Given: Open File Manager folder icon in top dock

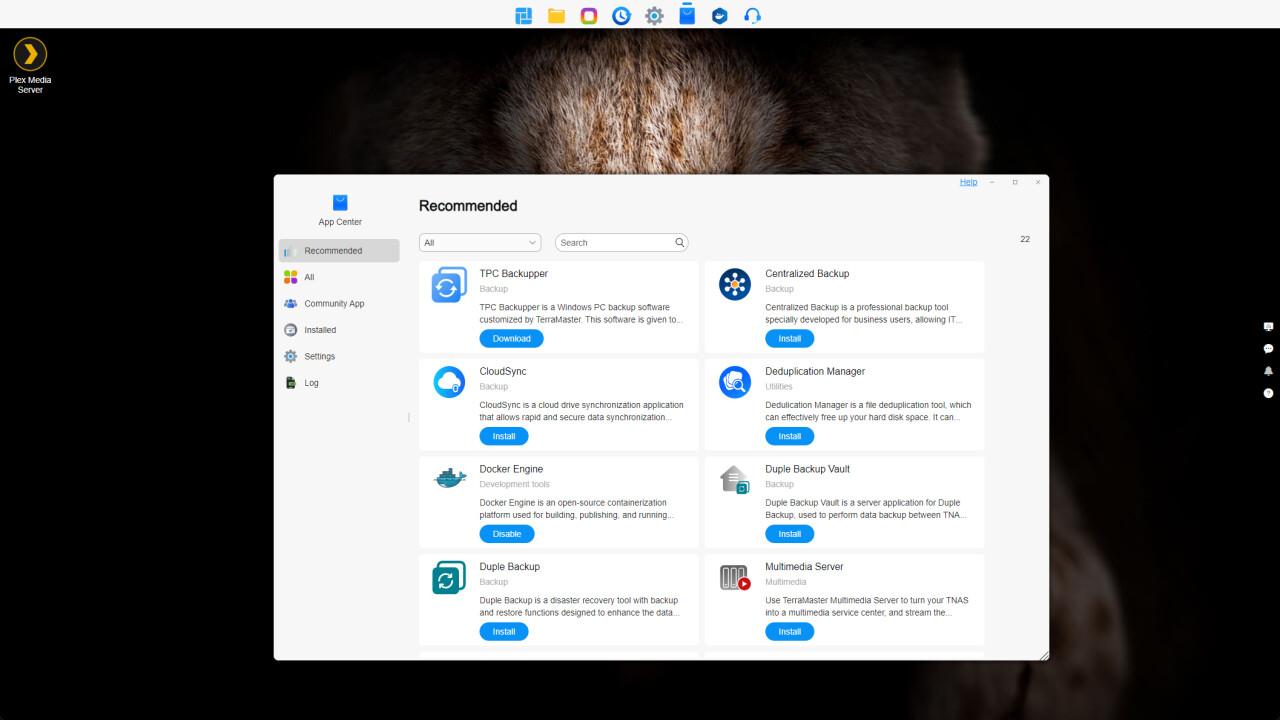Looking at the screenshot, I should pos(556,16).
